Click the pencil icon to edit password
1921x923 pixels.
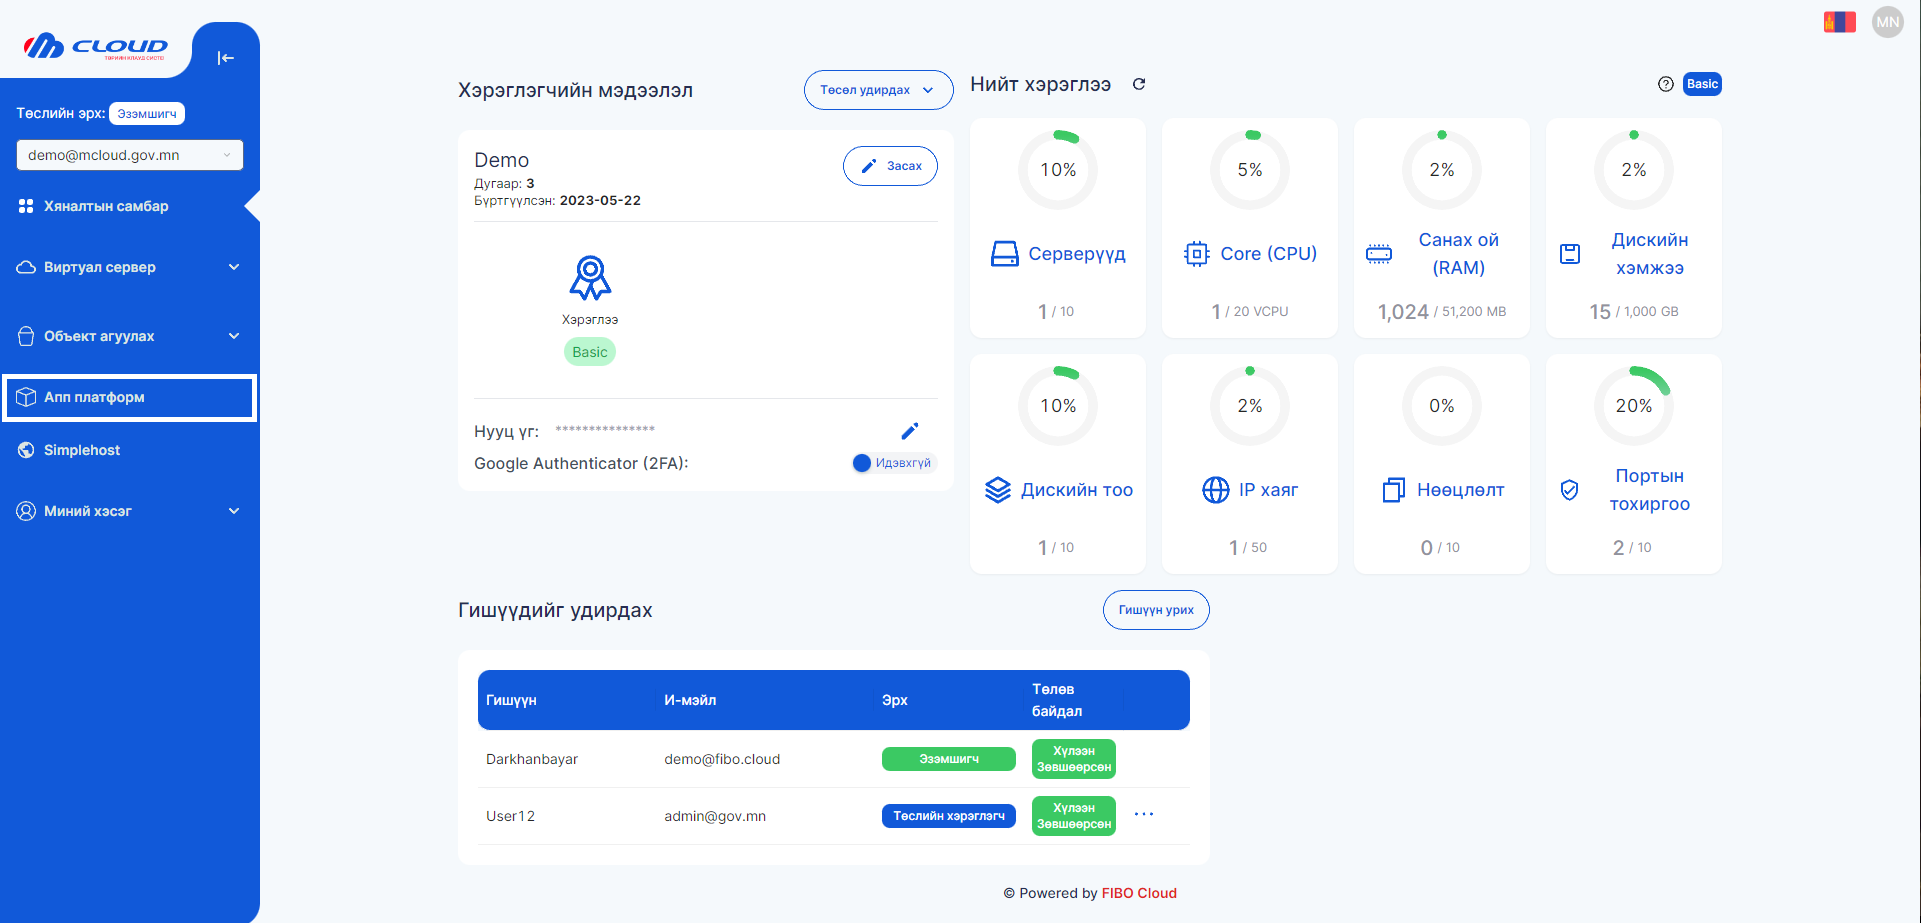pyautogui.click(x=910, y=430)
